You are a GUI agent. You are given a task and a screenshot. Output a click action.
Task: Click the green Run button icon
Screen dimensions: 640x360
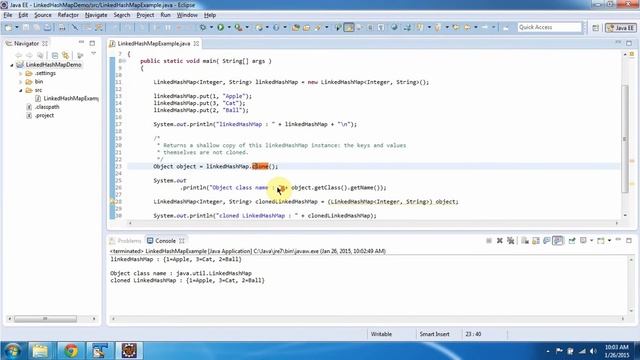tap(221, 27)
